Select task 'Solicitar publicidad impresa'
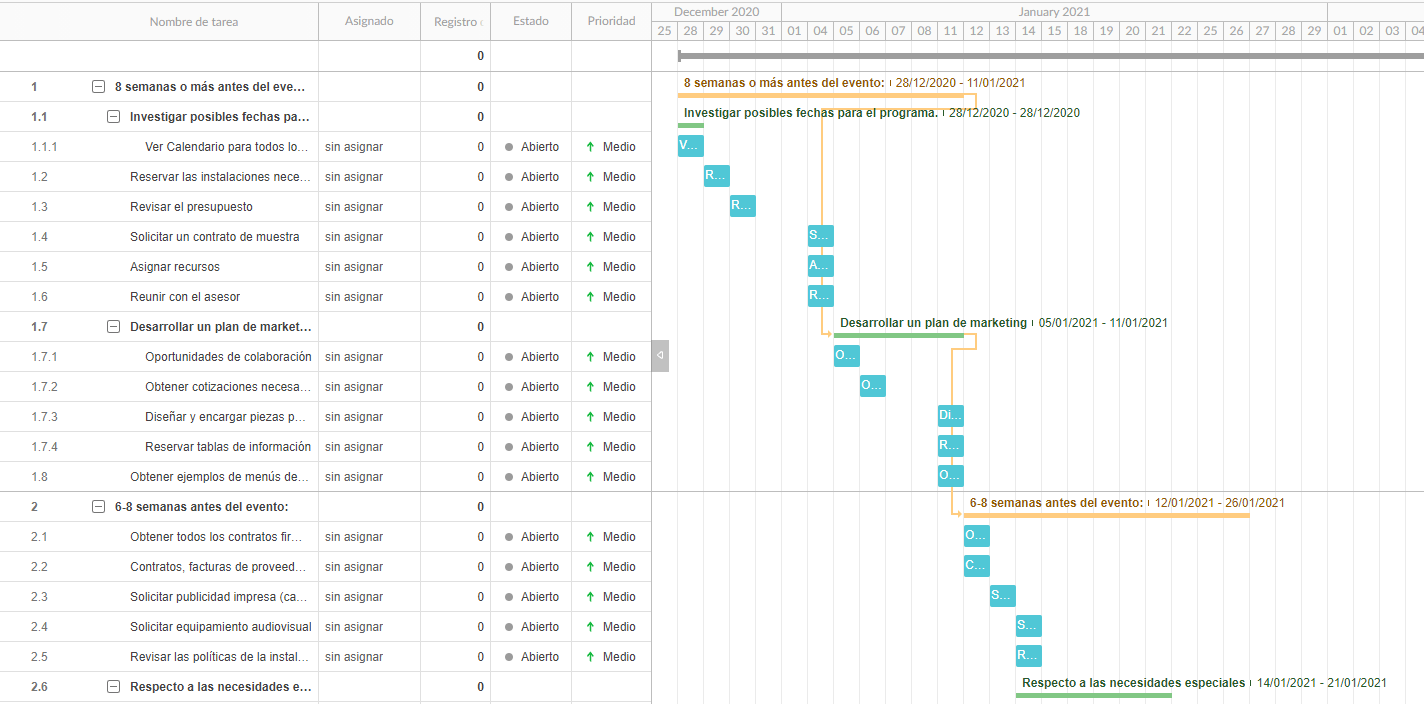 coord(220,597)
